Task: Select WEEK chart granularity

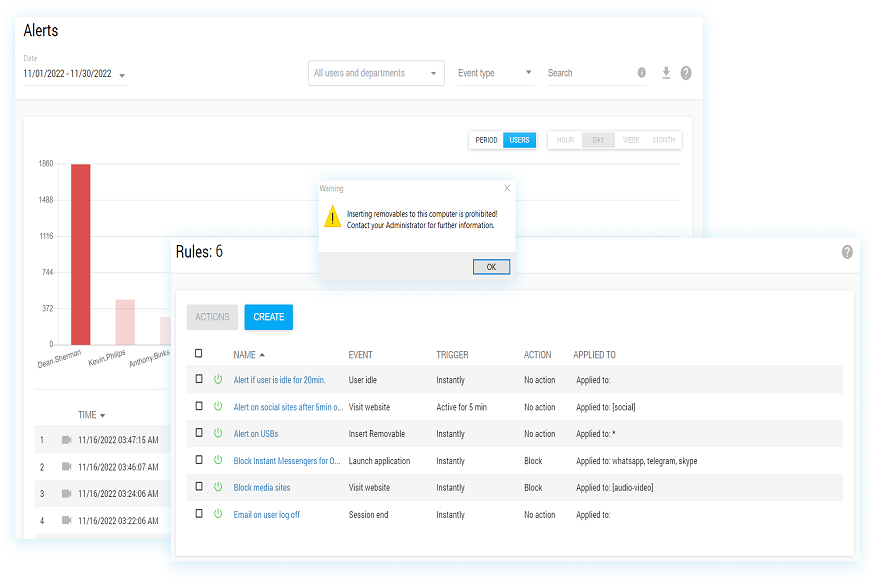Action: click(631, 140)
